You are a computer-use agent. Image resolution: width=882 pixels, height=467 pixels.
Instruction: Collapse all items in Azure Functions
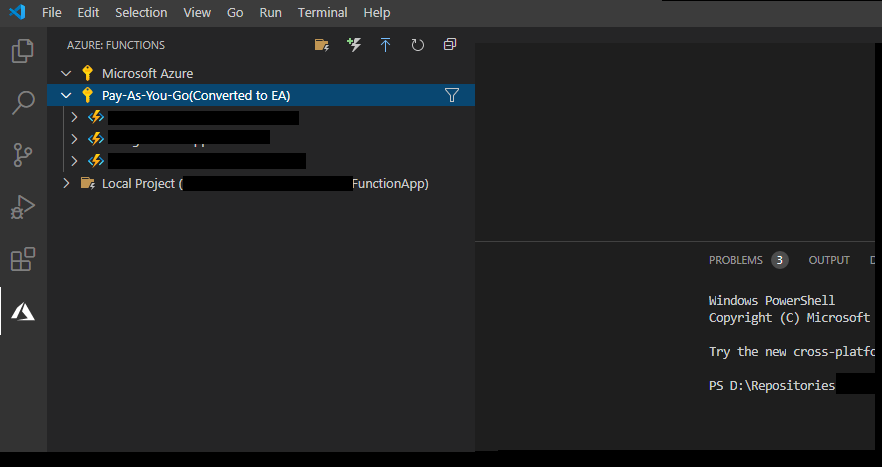coord(450,44)
